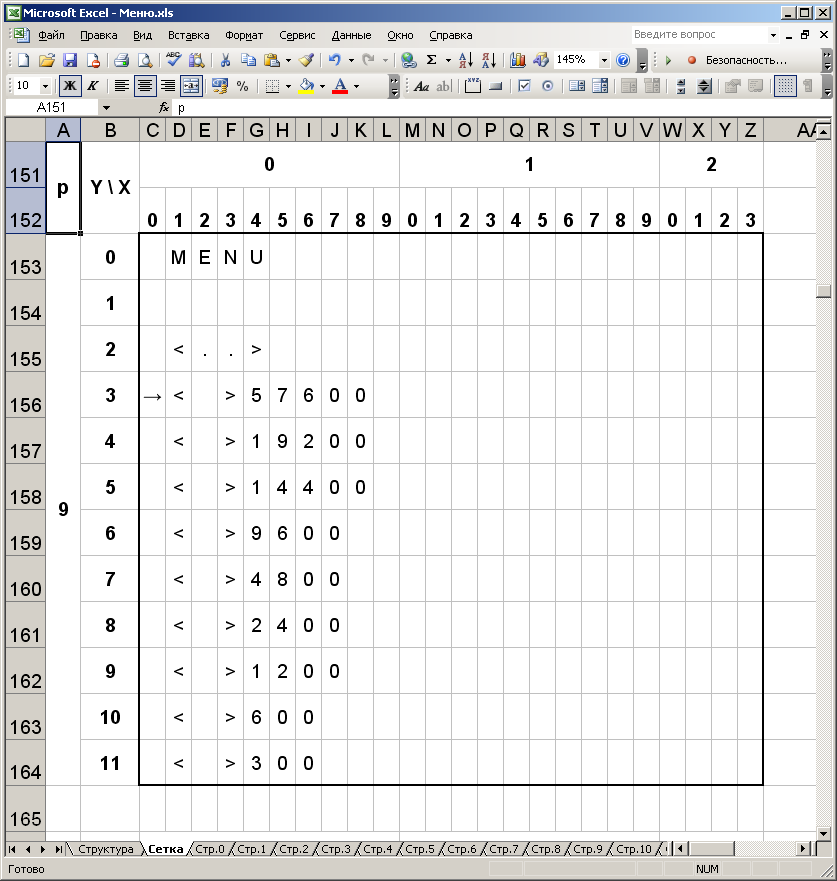
Task: Activate the Format Painter brush
Action: tap(306, 60)
